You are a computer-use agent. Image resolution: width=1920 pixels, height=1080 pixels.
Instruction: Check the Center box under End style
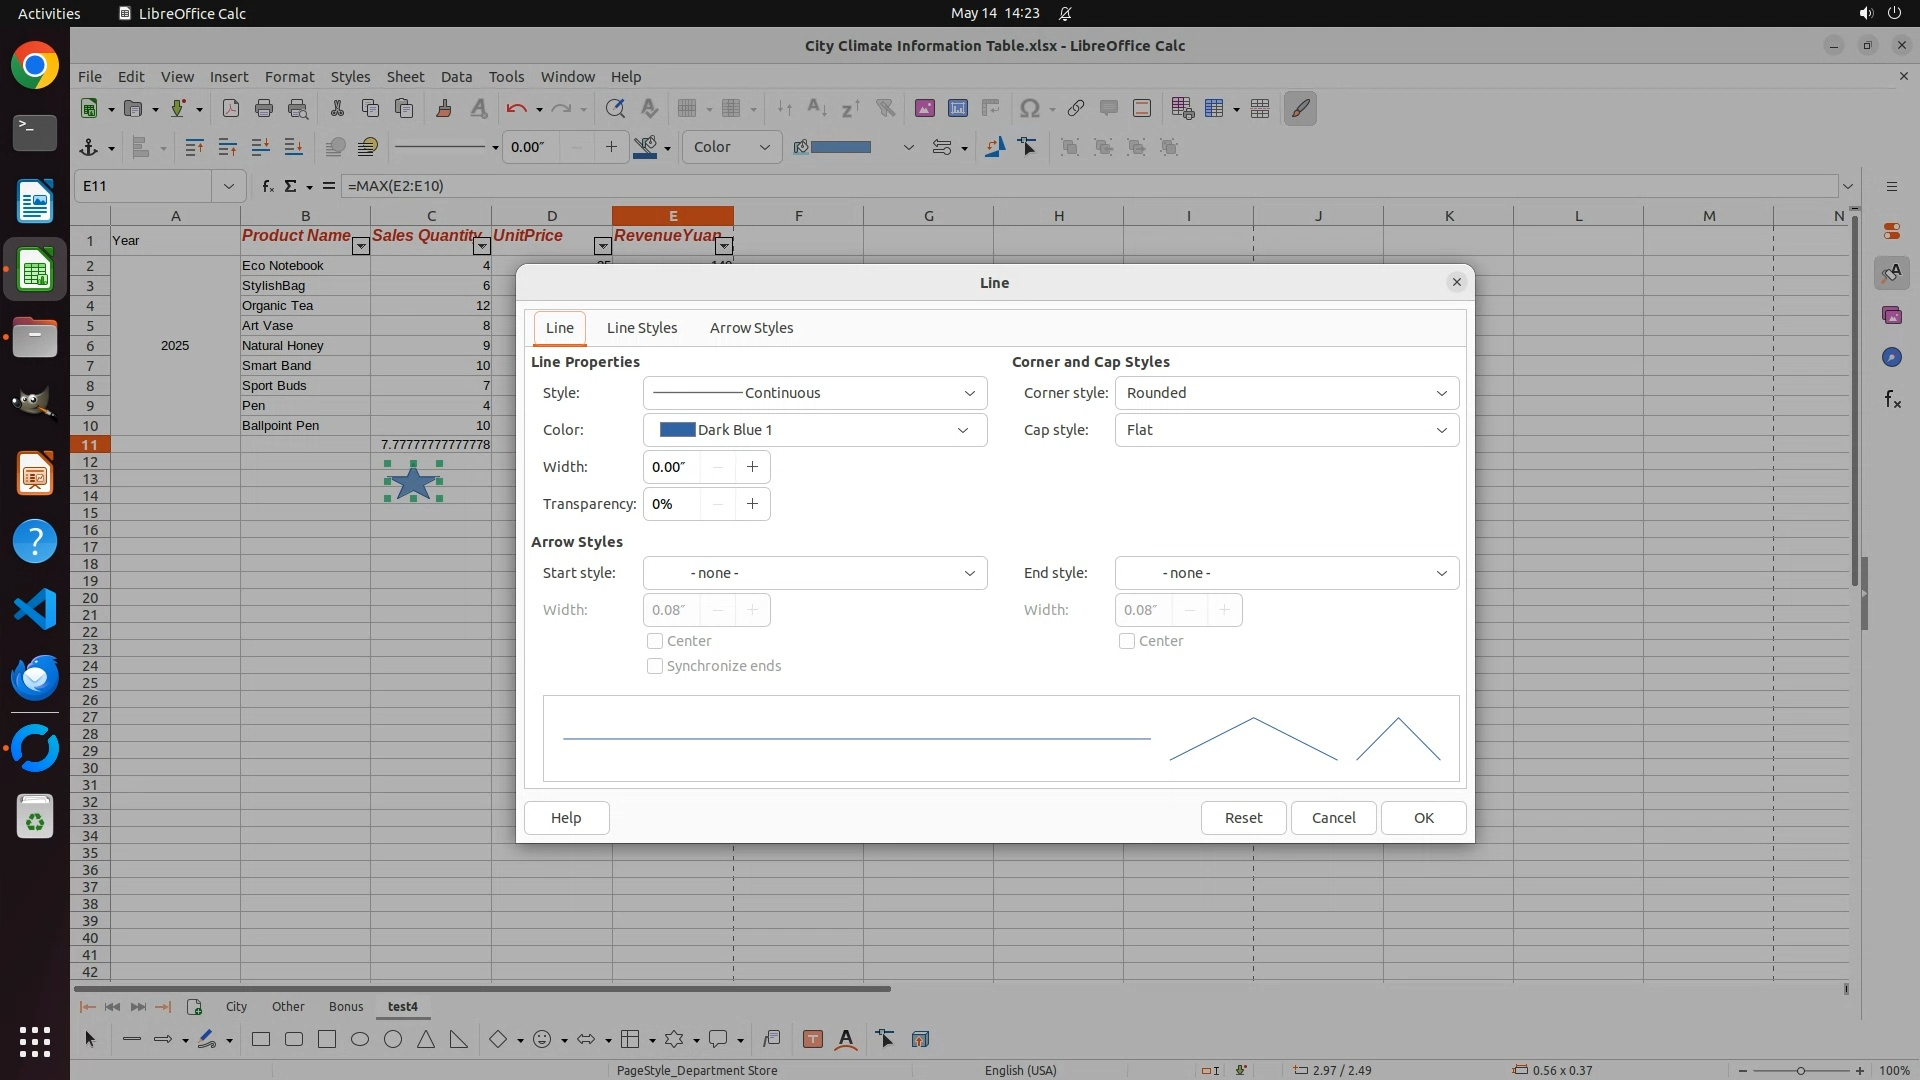click(1127, 641)
